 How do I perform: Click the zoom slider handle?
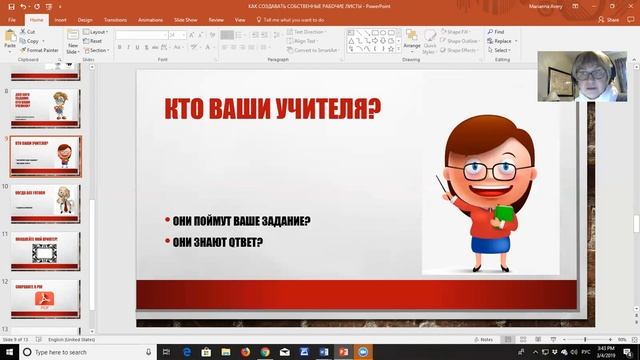[585, 340]
